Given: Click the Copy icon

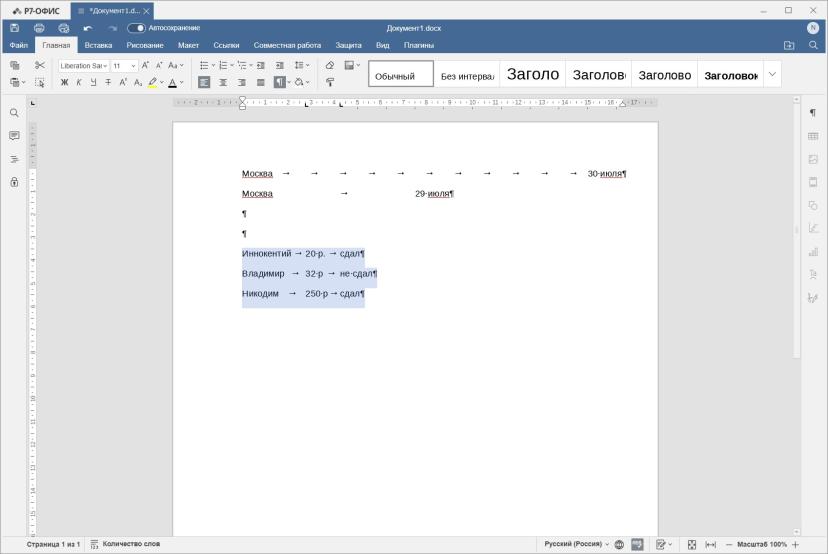Looking at the screenshot, I should (x=15, y=65).
